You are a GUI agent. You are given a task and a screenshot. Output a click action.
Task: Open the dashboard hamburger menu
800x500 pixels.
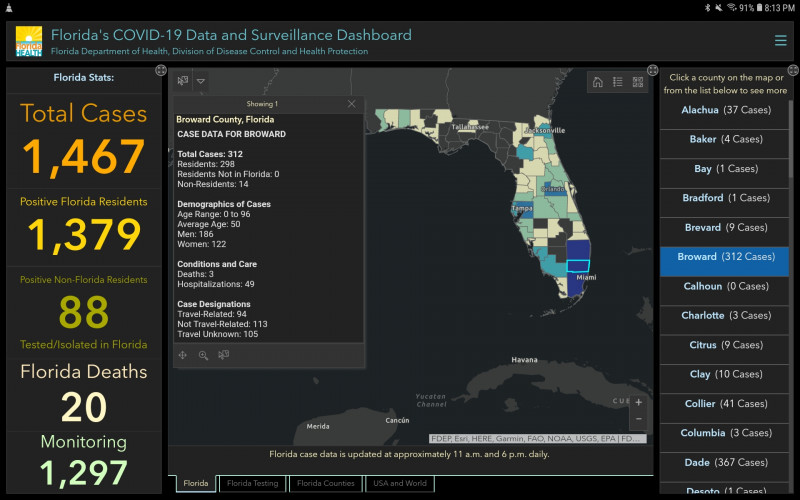point(780,41)
